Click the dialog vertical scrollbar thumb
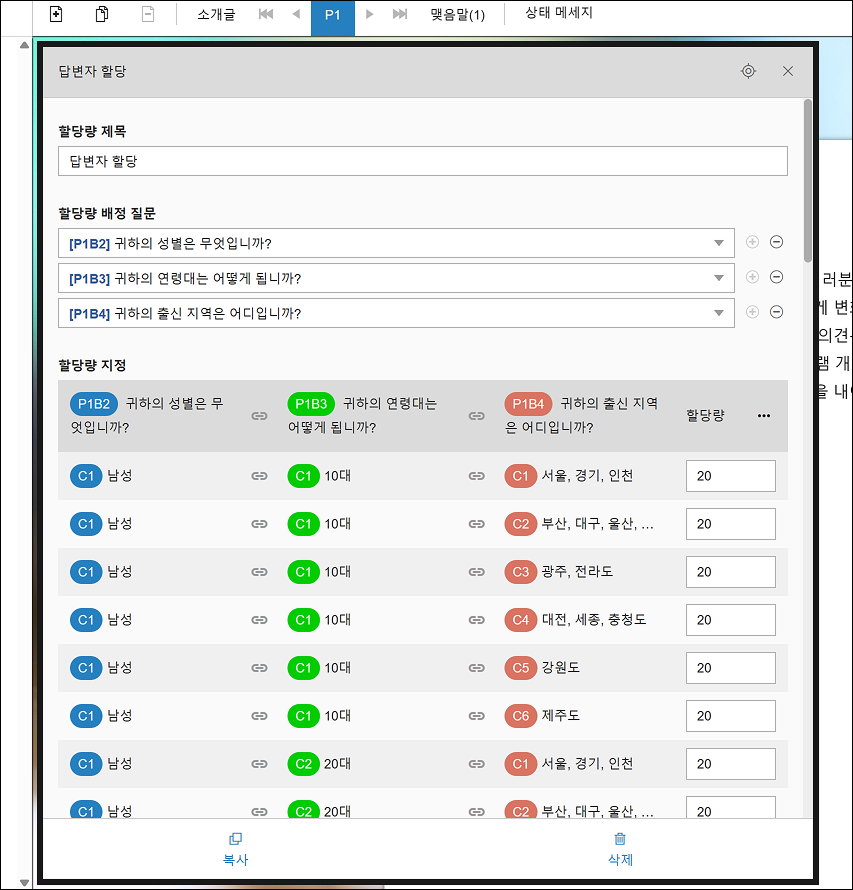Screen dimensions: 853x890 click(x=808, y=180)
